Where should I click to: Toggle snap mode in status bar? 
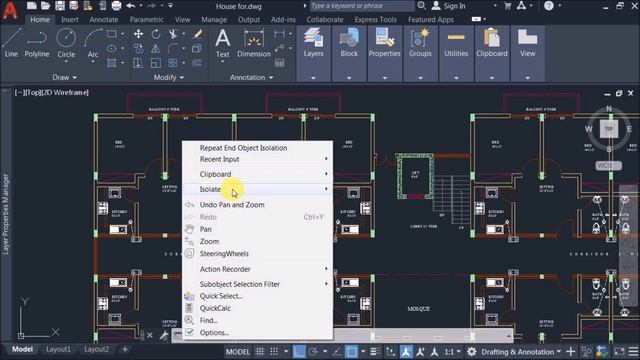(x=274, y=351)
